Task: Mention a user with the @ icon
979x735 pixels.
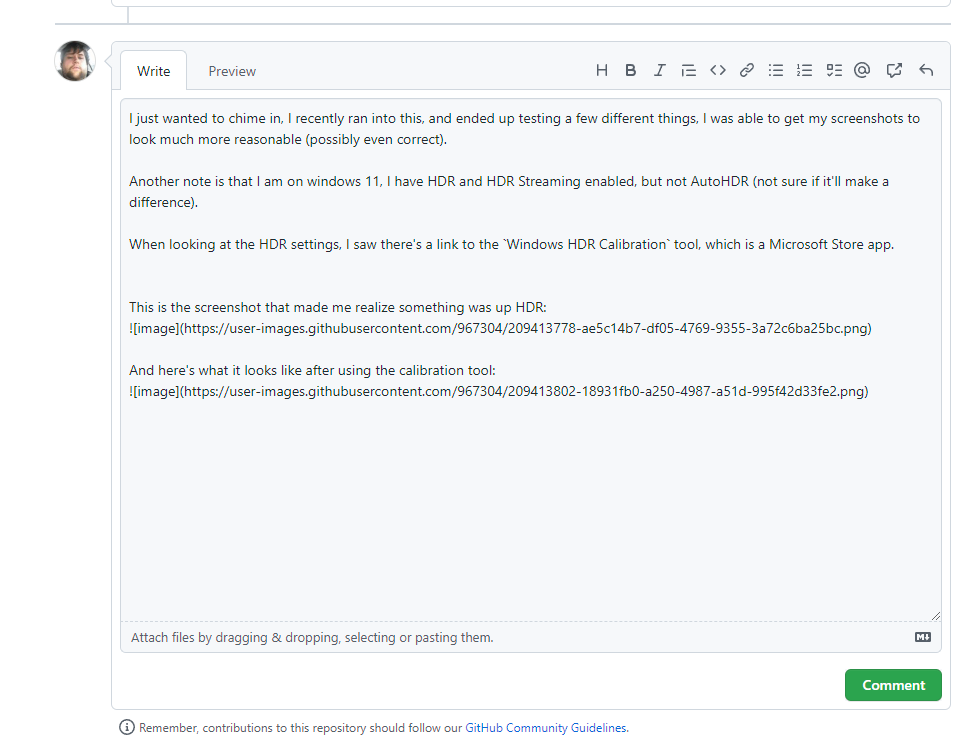Action: 862,70
